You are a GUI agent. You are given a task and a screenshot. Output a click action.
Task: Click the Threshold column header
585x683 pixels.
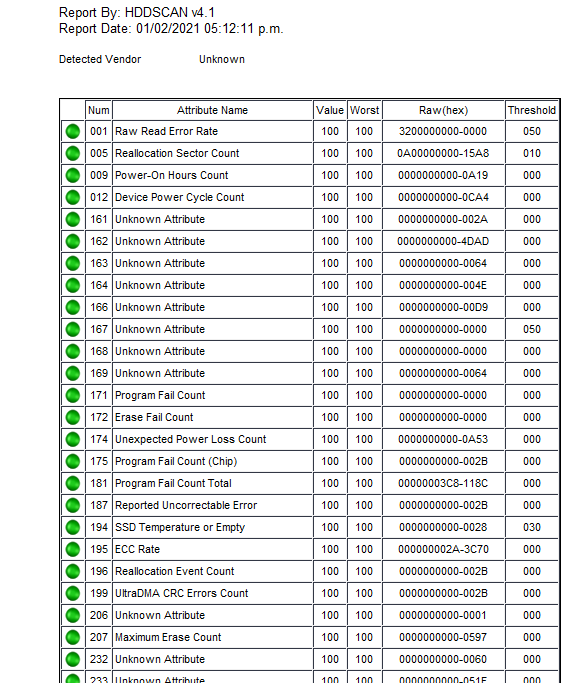pos(532,110)
